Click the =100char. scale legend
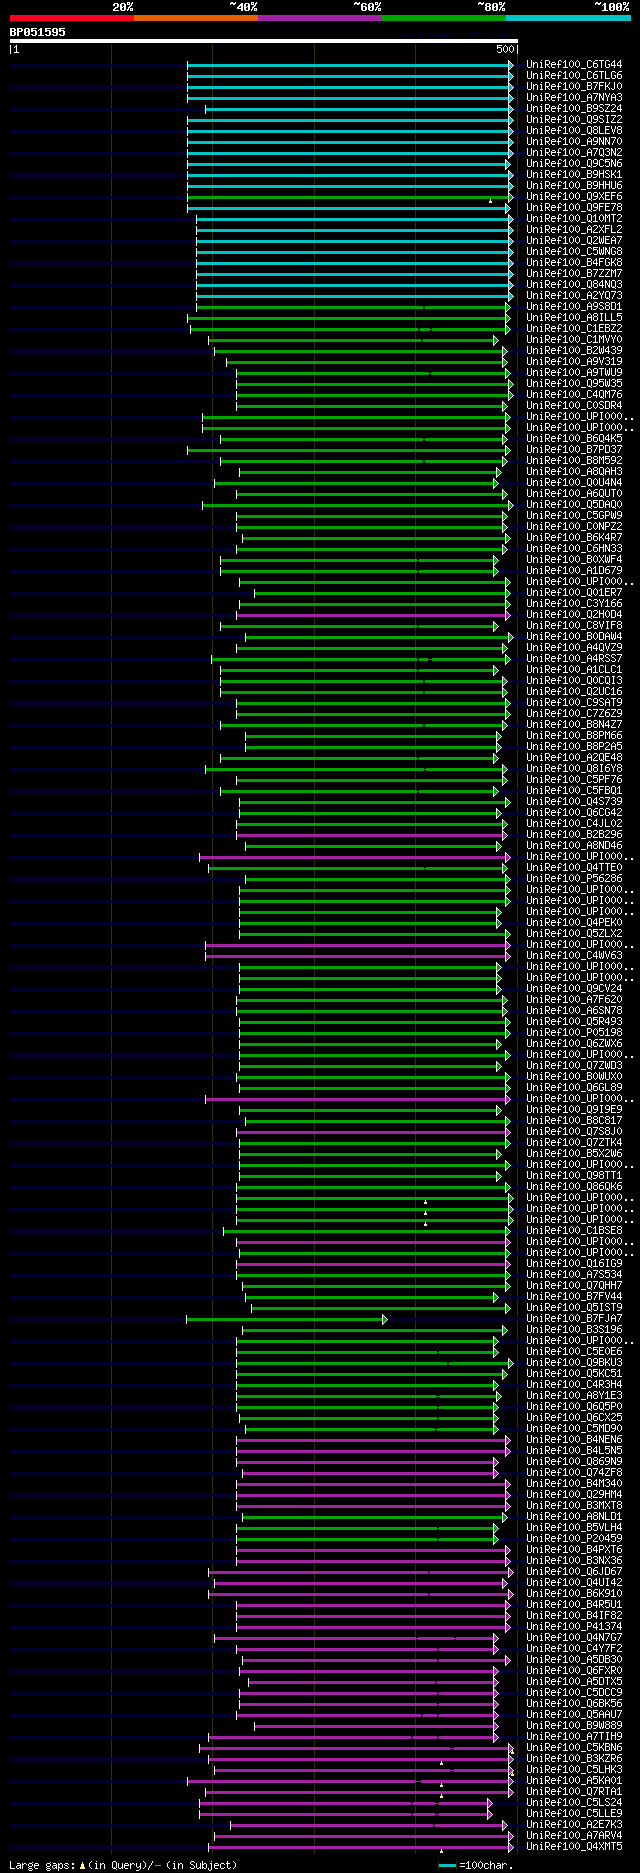This screenshot has width=640, height=1873. point(476,1865)
